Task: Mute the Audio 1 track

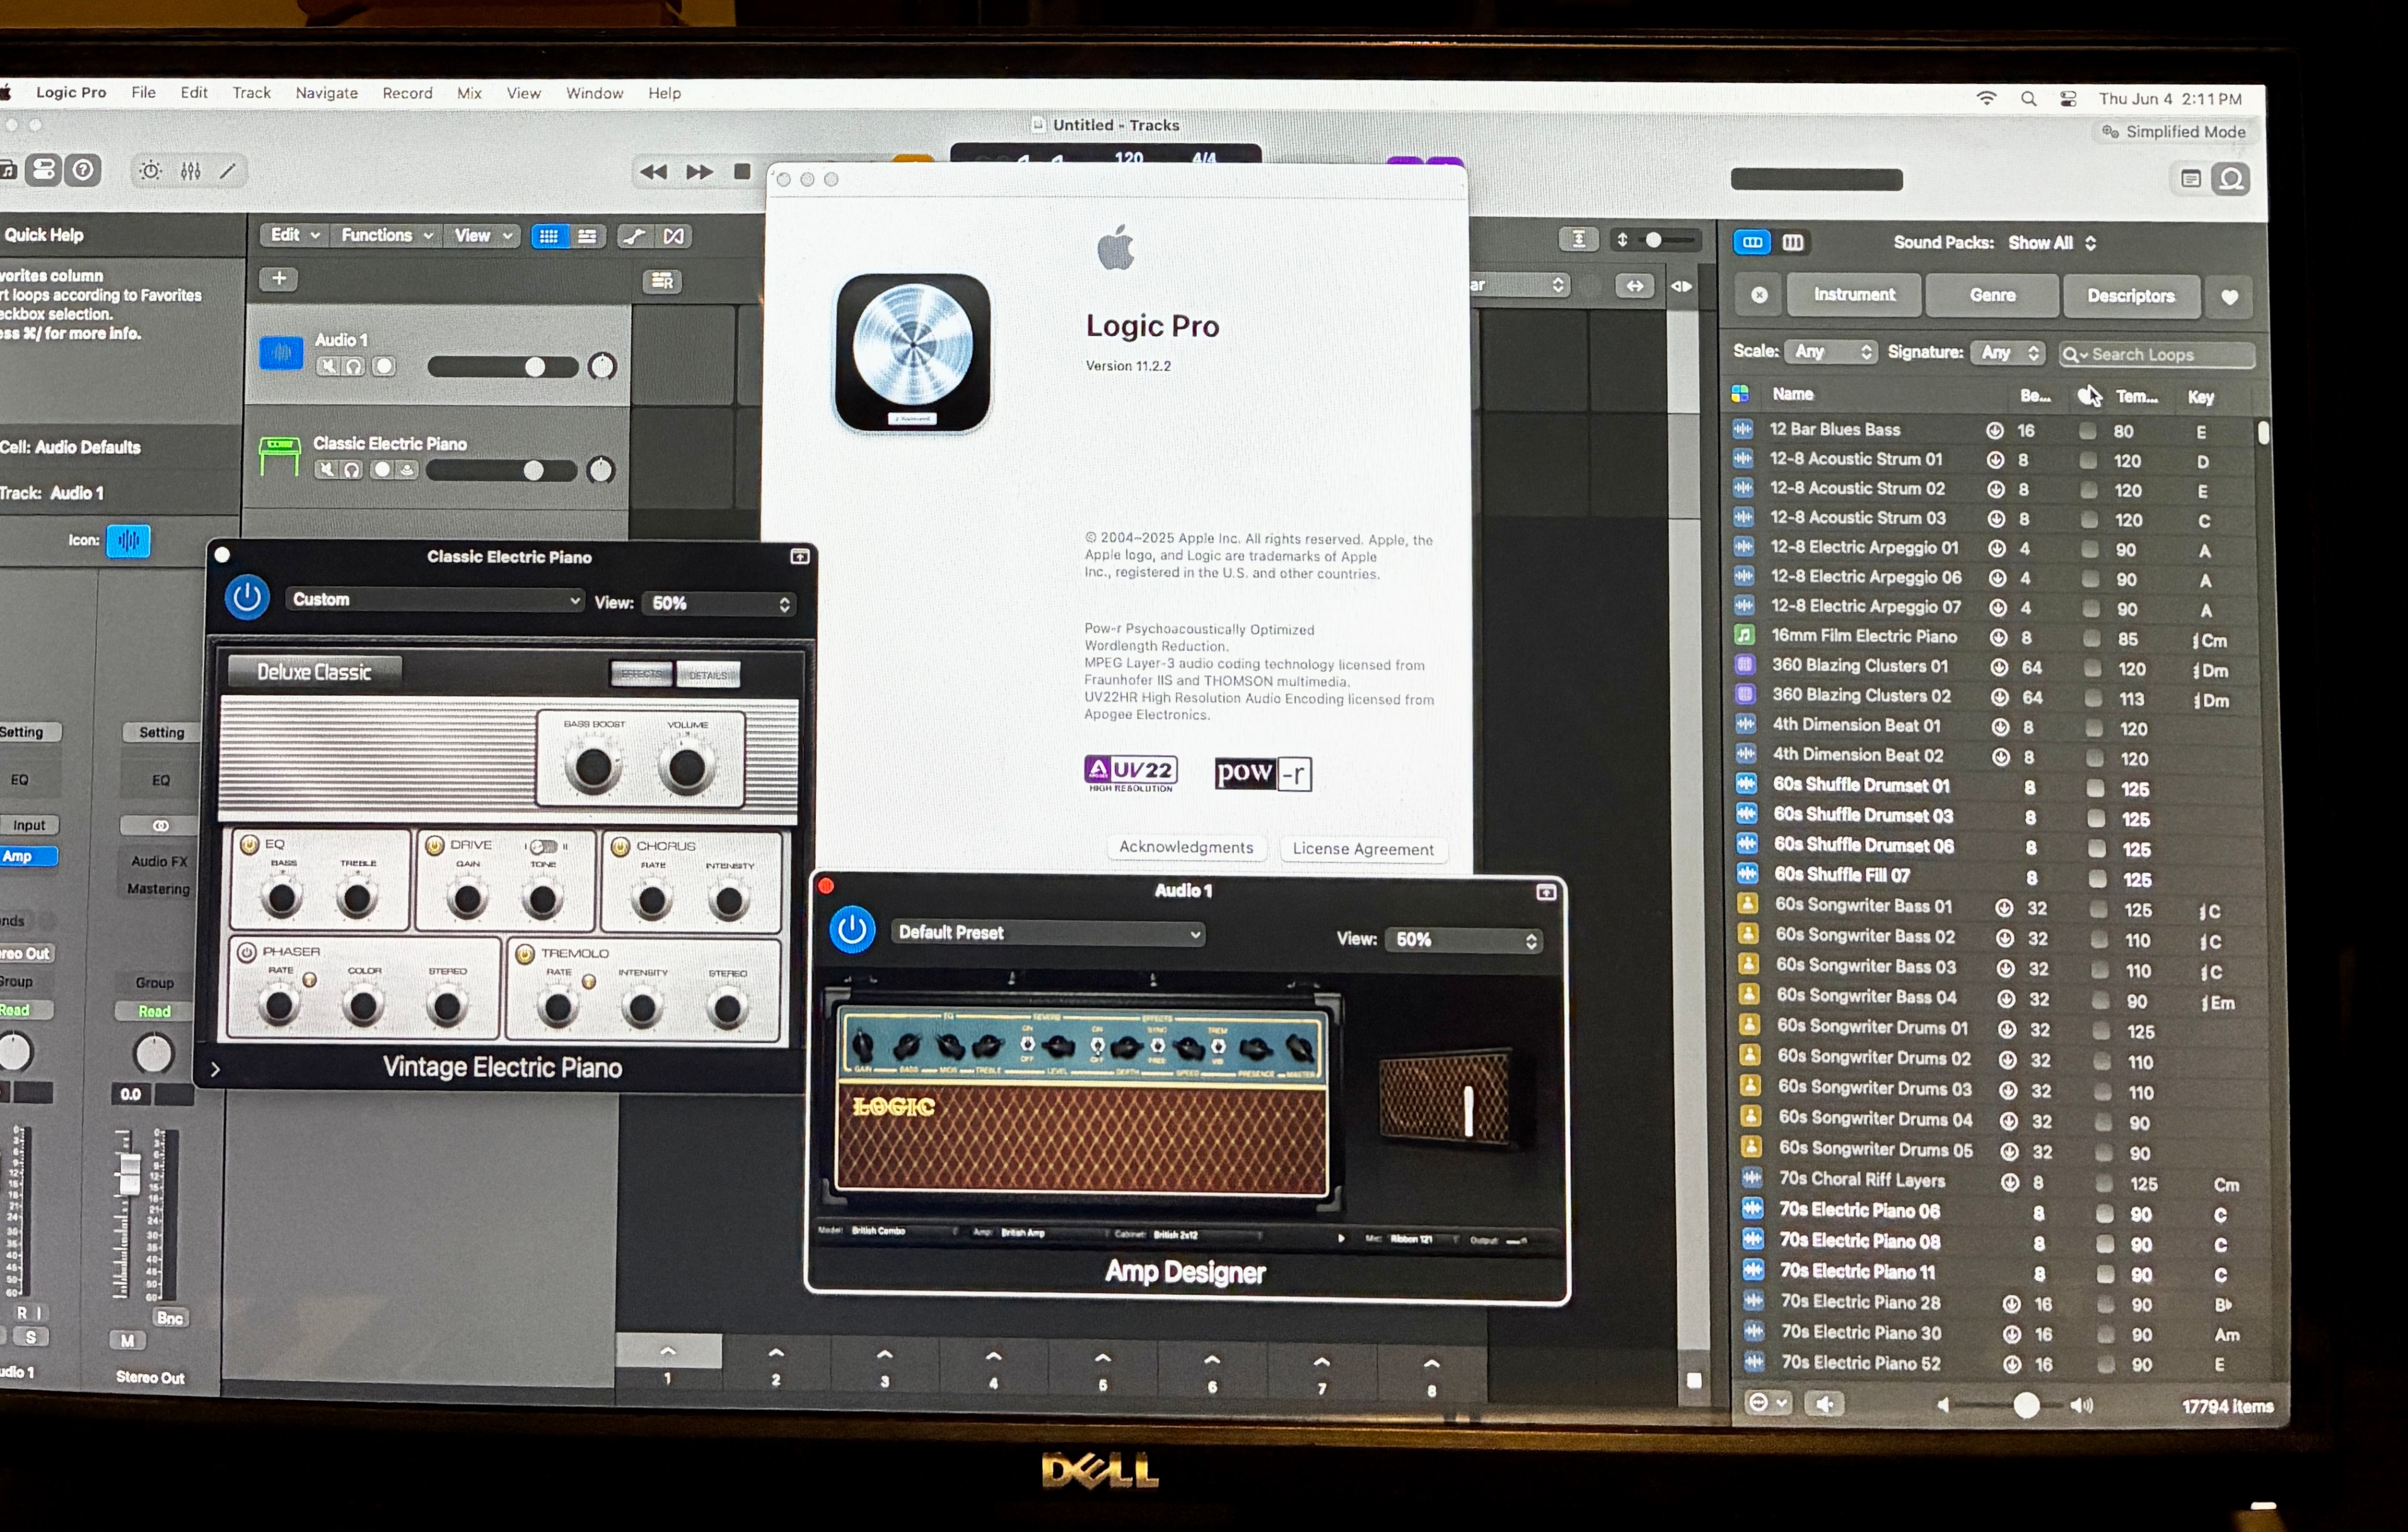Action: [328, 367]
